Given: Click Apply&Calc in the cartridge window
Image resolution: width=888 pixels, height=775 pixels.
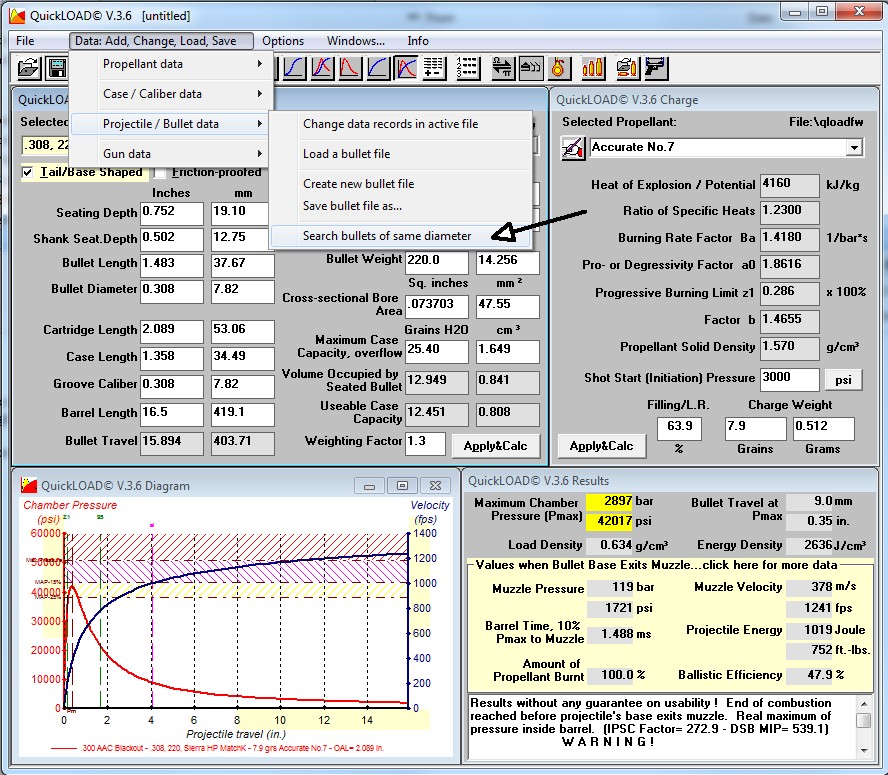Looking at the screenshot, I should (496, 446).
